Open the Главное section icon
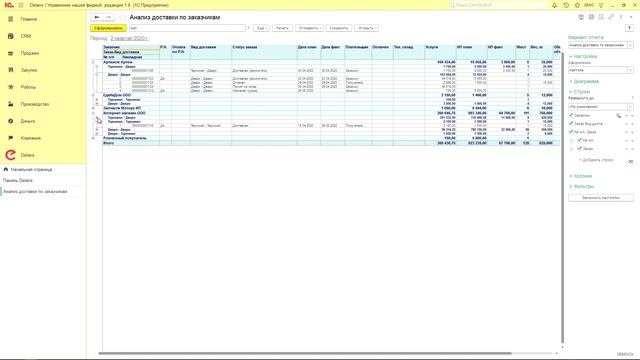The image size is (640, 360). [x=11, y=19]
